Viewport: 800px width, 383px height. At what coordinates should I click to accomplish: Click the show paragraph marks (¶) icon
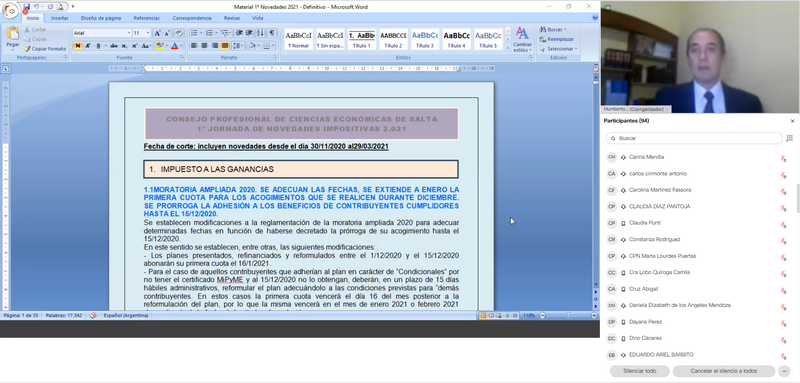click(272, 33)
